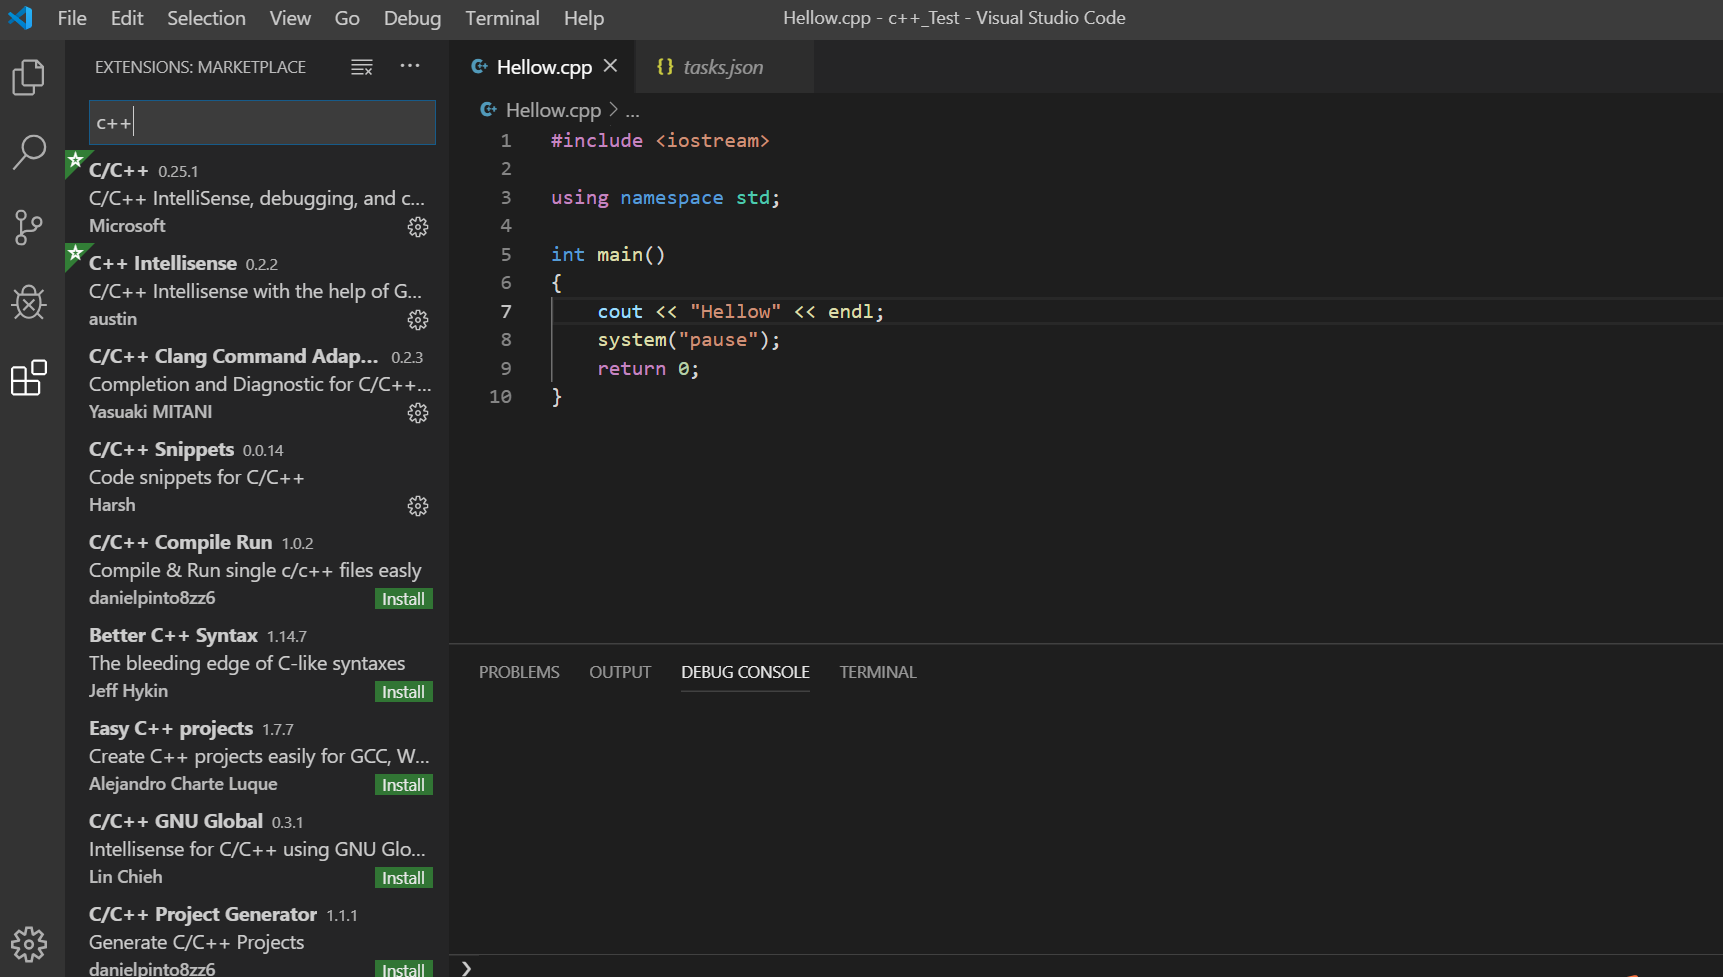Select the Hellow.cpp editor tab
This screenshot has width=1723, height=977.
[543, 67]
